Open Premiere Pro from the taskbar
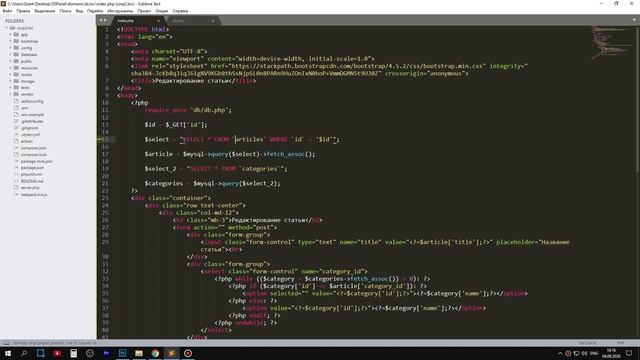Image resolution: width=640 pixels, height=360 pixels. coord(106,353)
